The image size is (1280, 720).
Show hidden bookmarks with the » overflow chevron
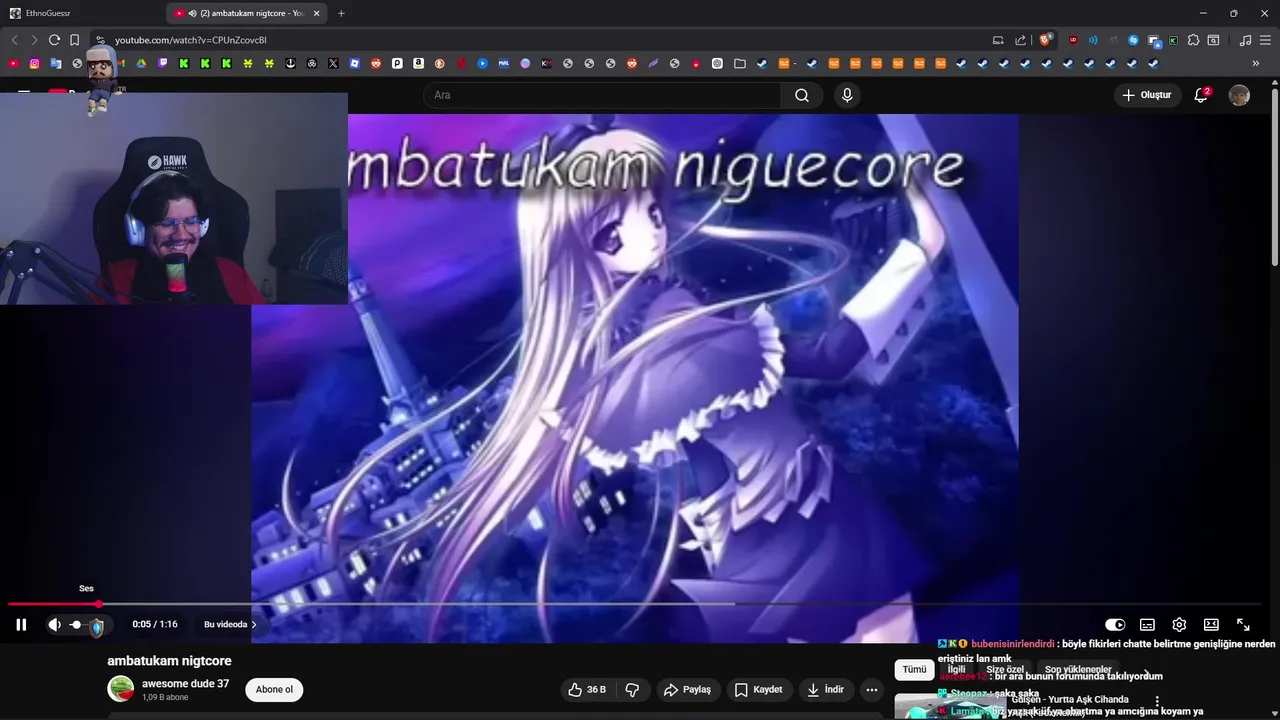pyautogui.click(x=1256, y=63)
